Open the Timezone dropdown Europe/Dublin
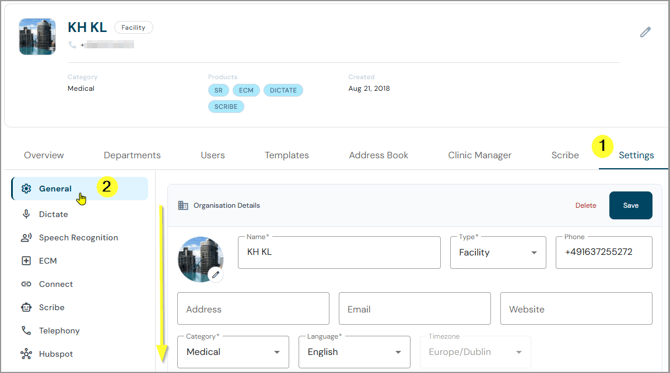This screenshot has height=373, width=670. coord(476,352)
